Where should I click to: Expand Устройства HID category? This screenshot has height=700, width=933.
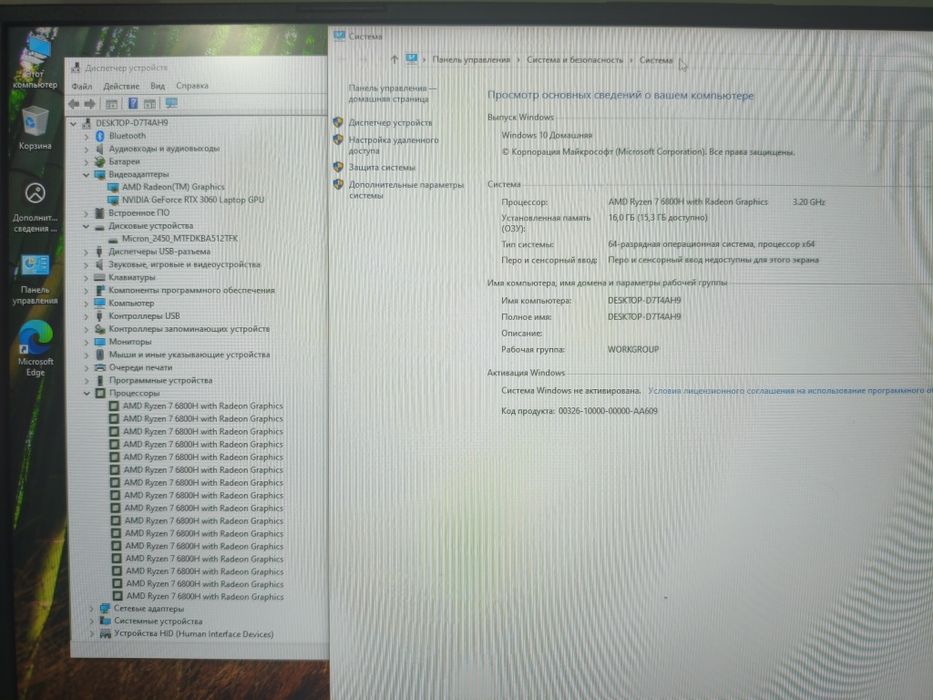(92, 634)
